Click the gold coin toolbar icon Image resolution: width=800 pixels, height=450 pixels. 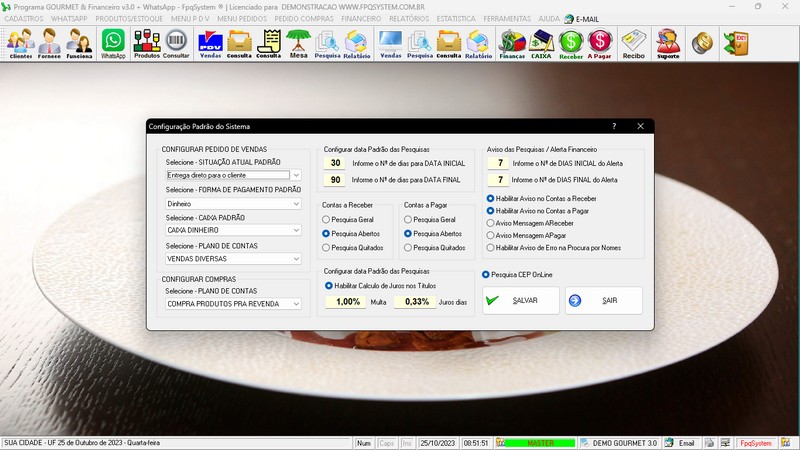702,43
